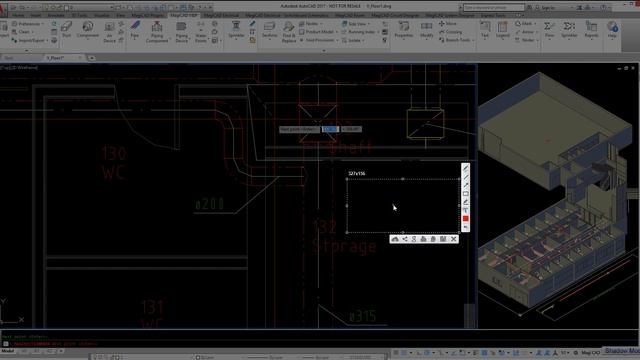Open the Reports tool

591,29
